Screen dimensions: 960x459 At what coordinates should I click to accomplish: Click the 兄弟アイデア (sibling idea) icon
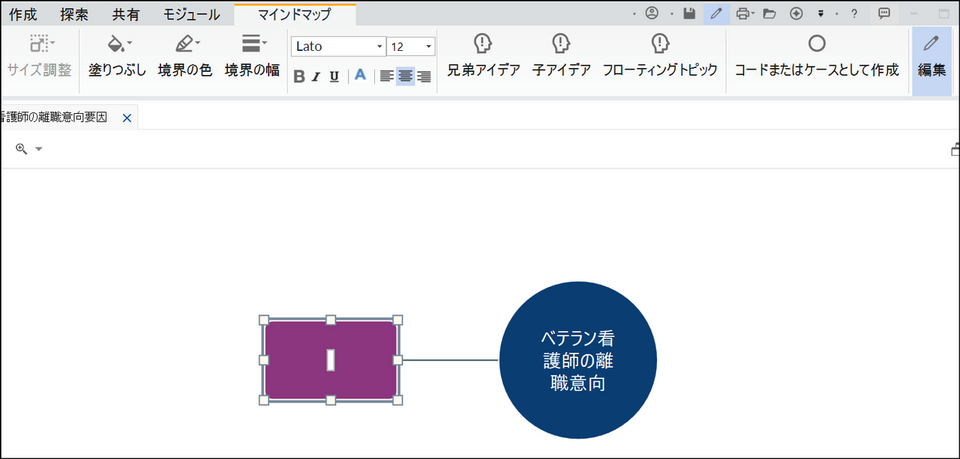[x=483, y=45]
